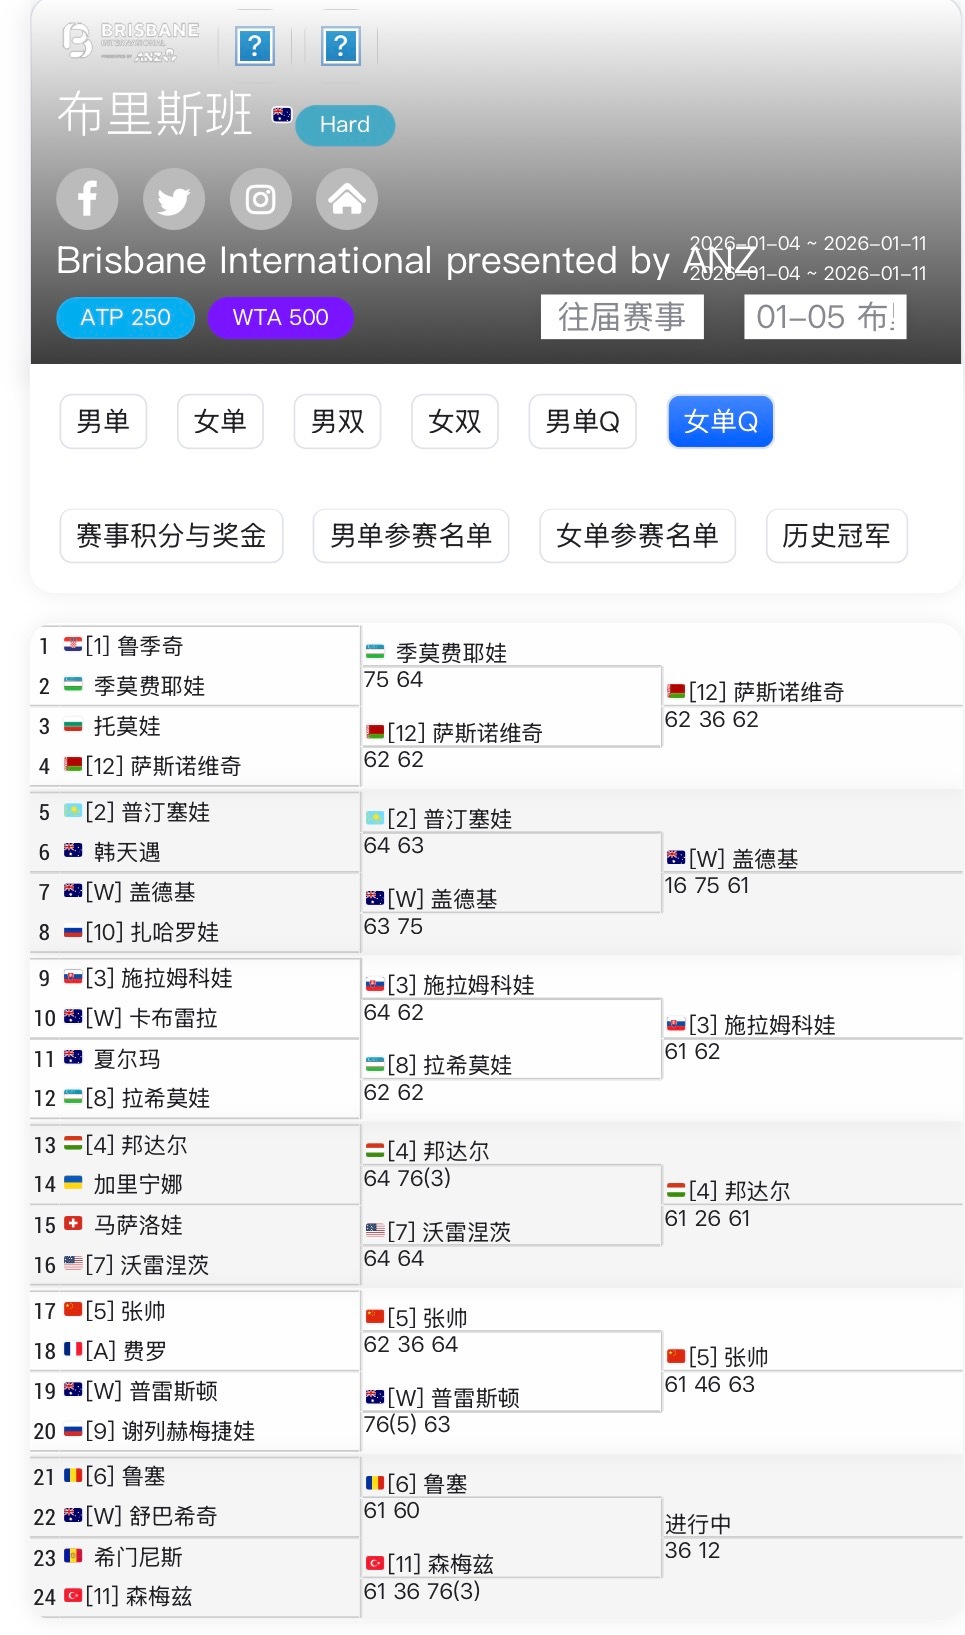
Task: Click the first question mark image icon
Action: (x=255, y=46)
